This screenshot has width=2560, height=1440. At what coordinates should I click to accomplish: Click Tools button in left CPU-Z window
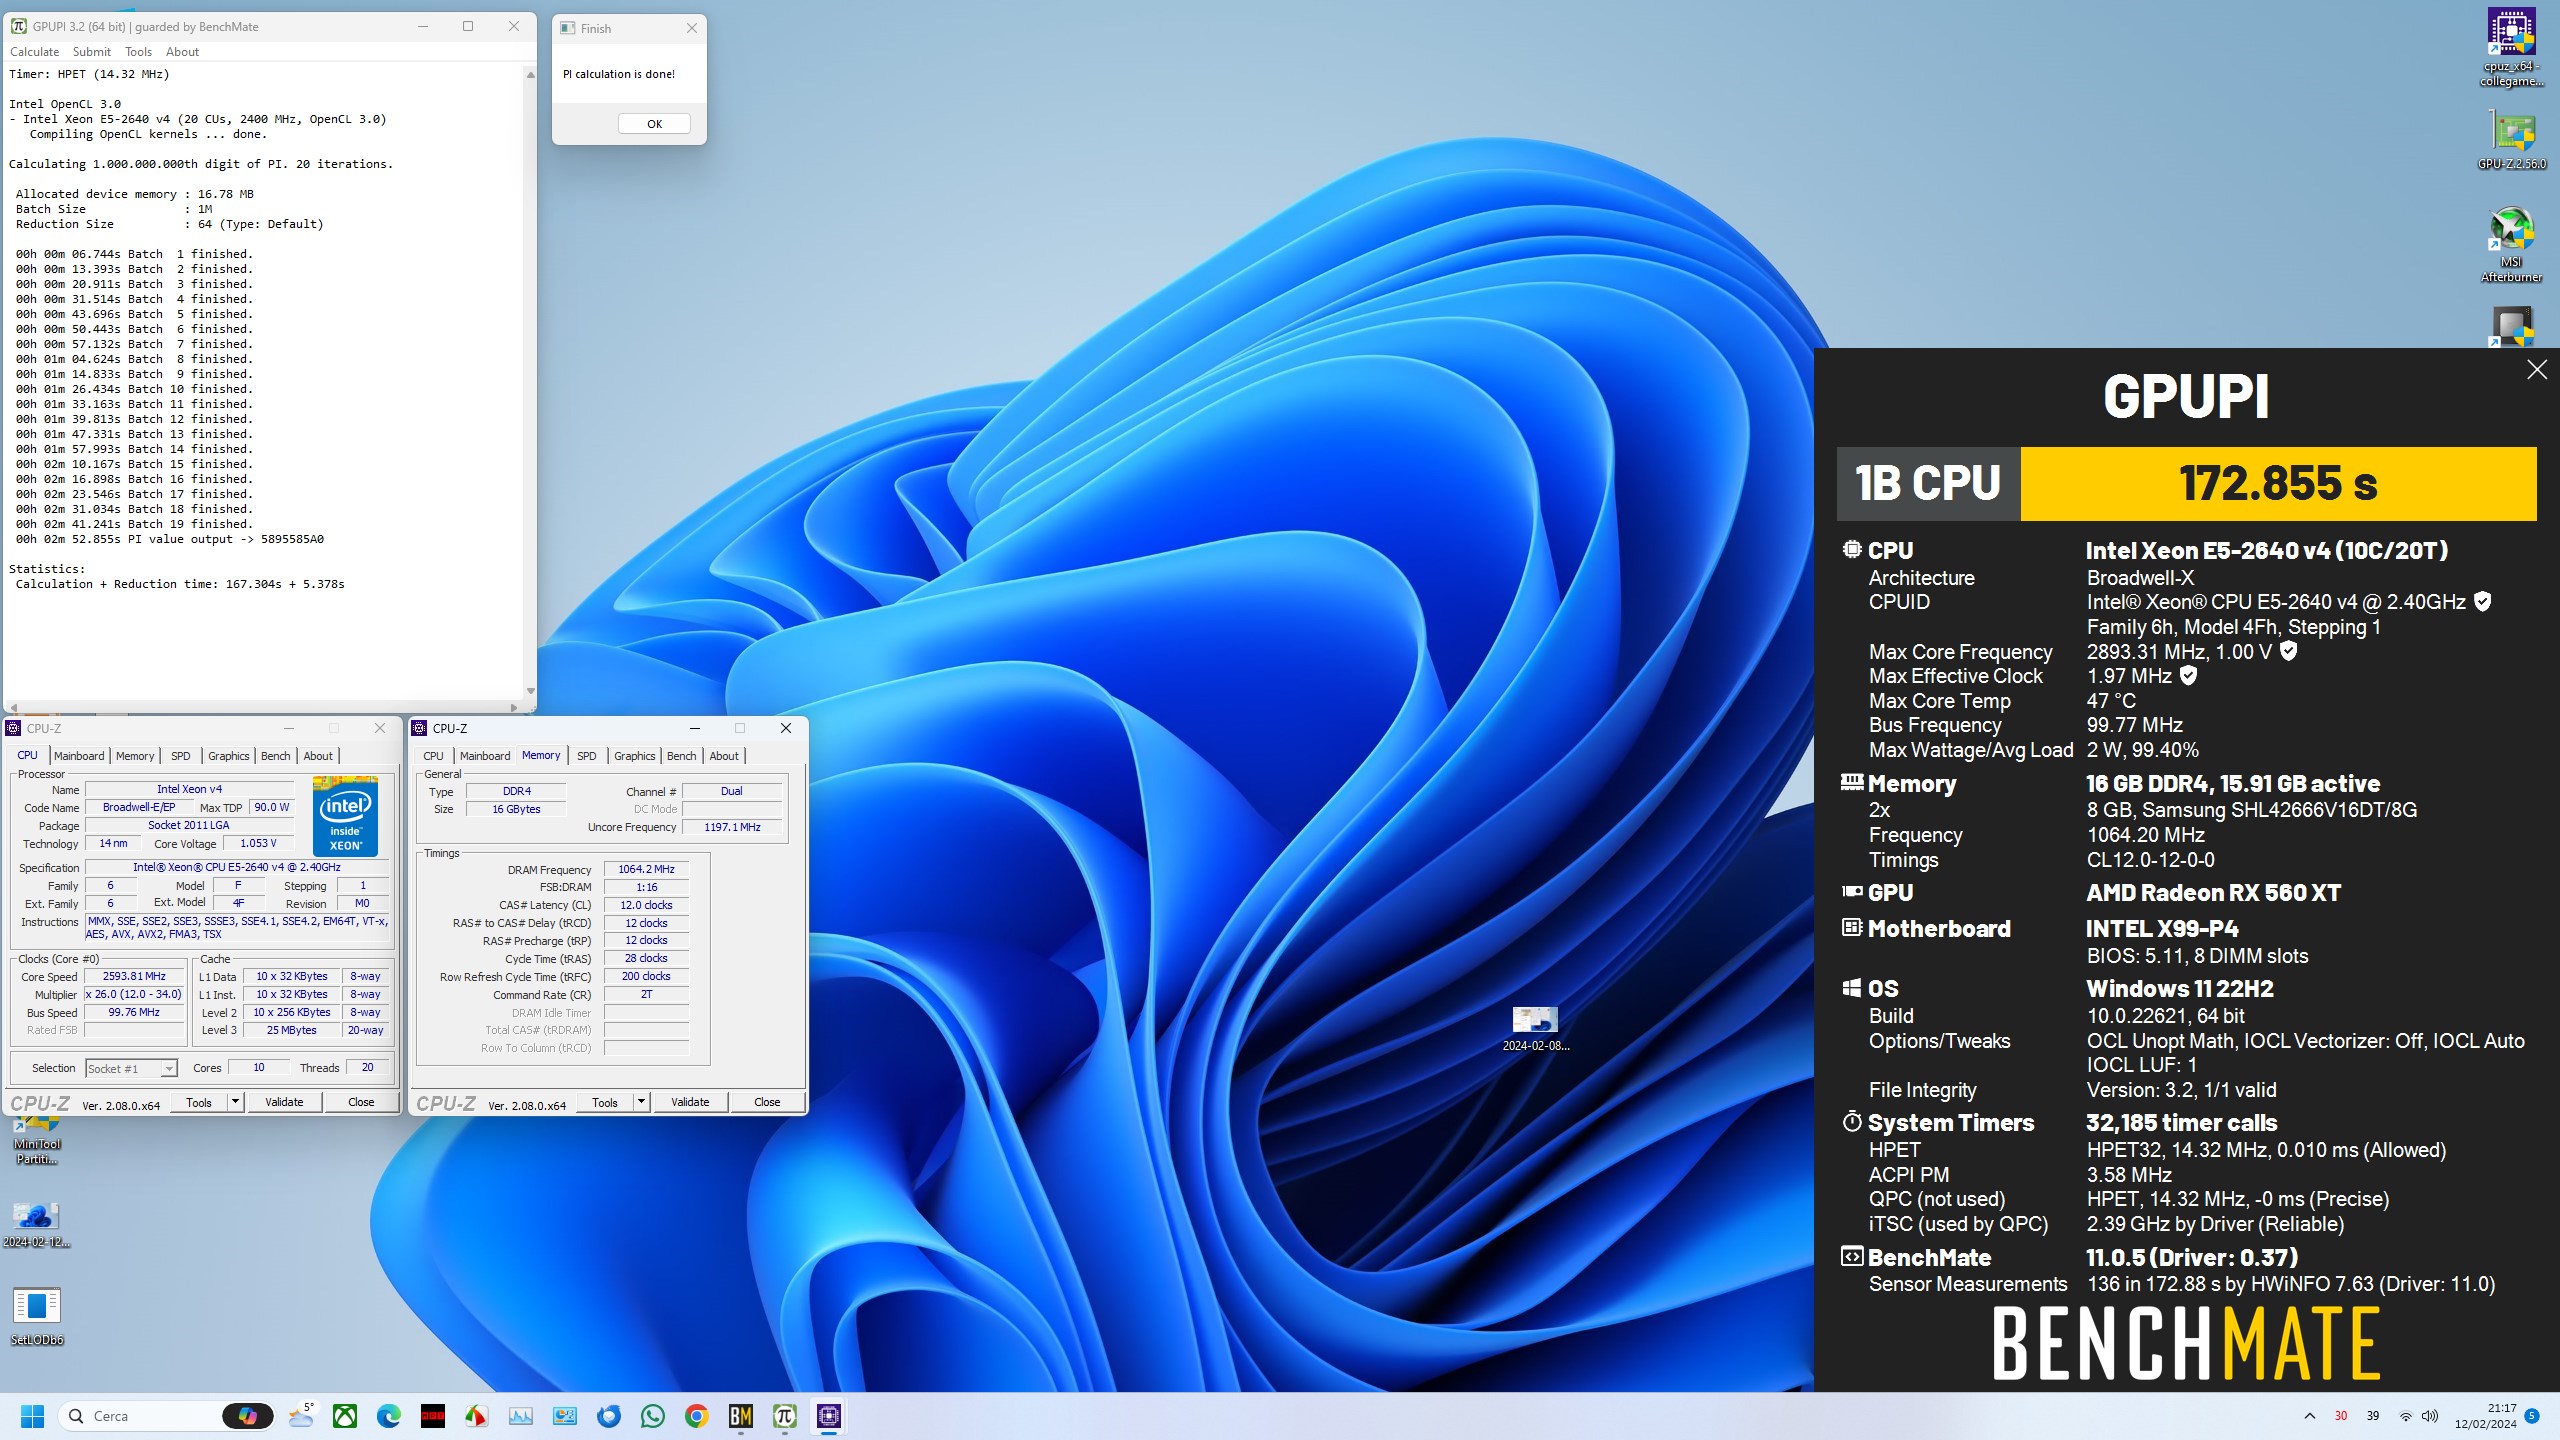(x=199, y=1102)
